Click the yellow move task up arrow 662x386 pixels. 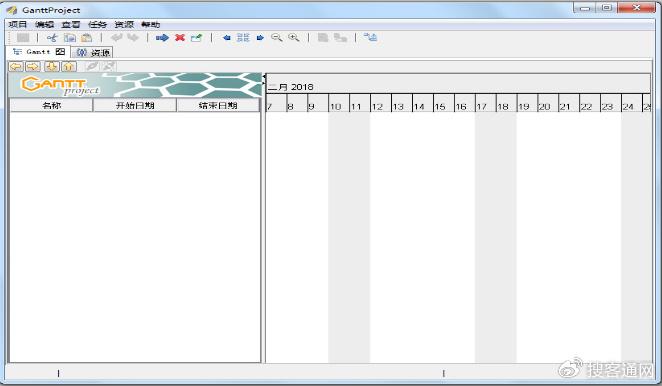pyautogui.click(x=69, y=66)
